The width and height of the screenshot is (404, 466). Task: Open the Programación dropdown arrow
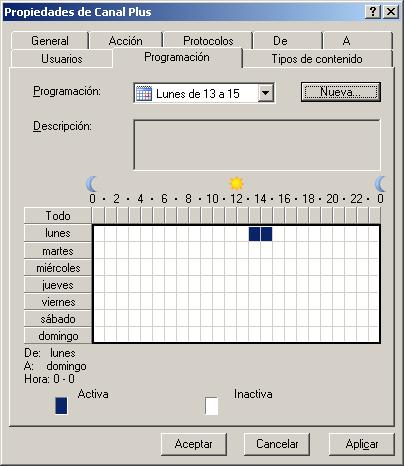(x=266, y=93)
